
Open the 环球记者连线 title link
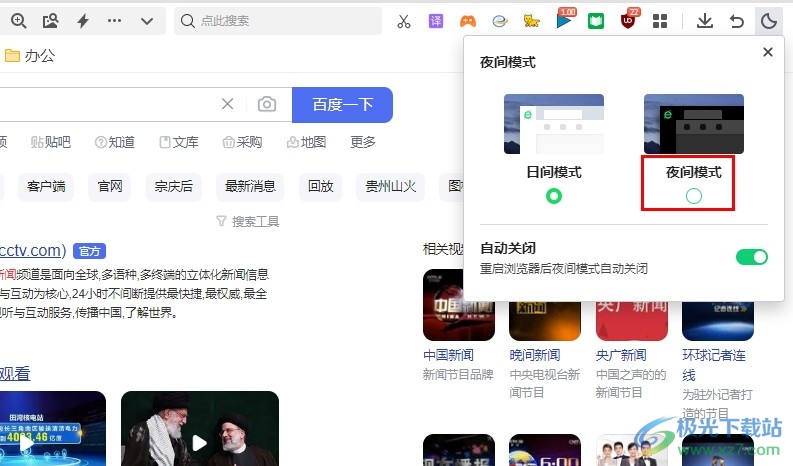pos(714,365)
